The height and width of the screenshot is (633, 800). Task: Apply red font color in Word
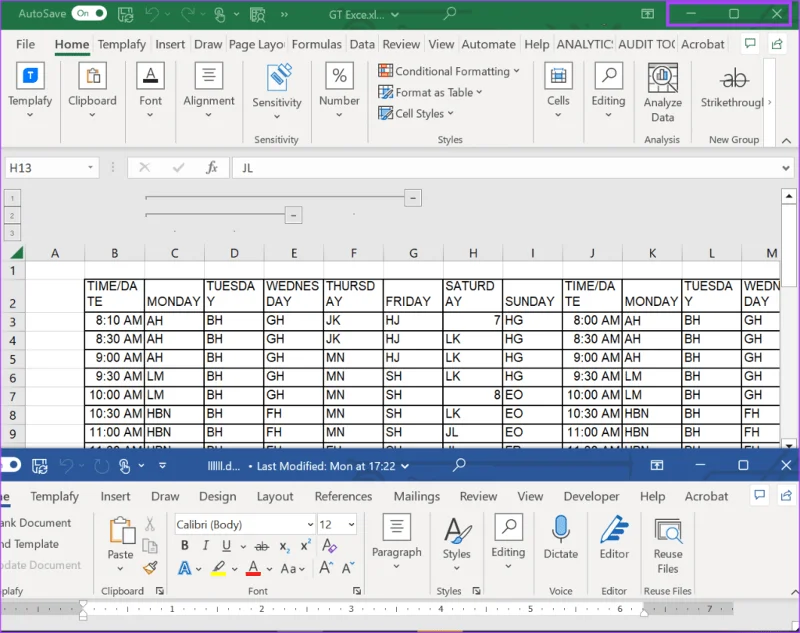(x=253, y=568)
